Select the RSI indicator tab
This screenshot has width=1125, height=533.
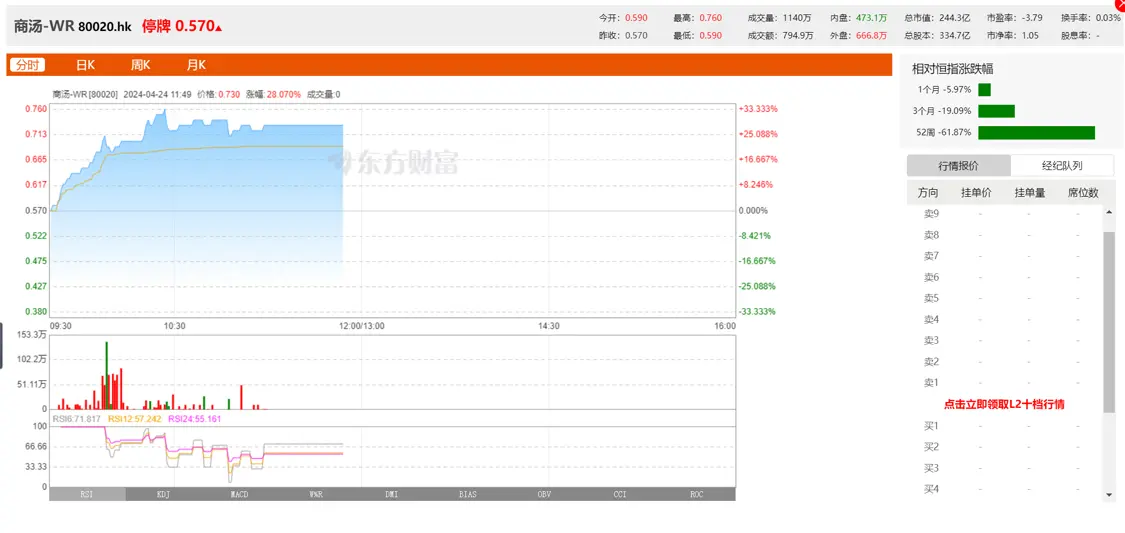pos(88,494)
